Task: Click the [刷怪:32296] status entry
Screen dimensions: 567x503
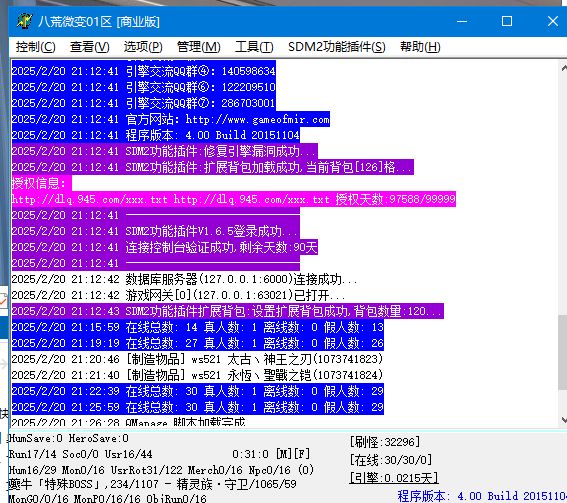Action: (385, 442)
